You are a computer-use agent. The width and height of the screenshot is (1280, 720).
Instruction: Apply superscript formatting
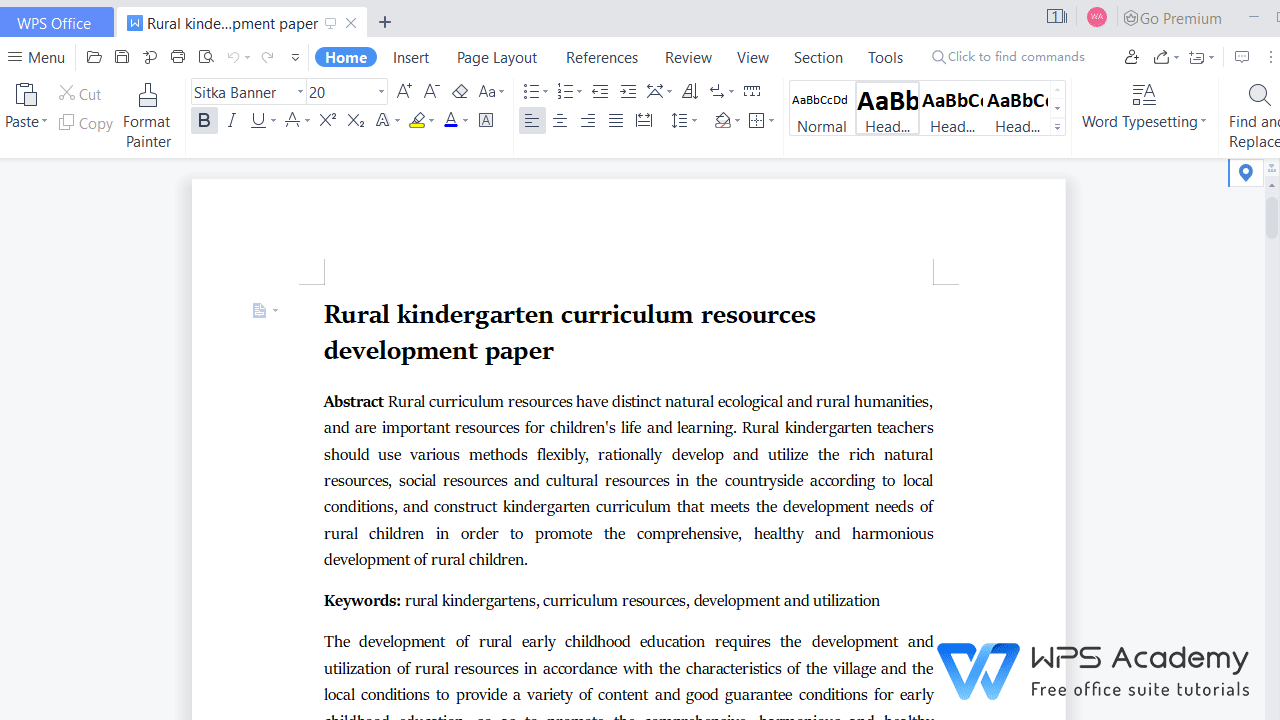(x=327, y=120)
